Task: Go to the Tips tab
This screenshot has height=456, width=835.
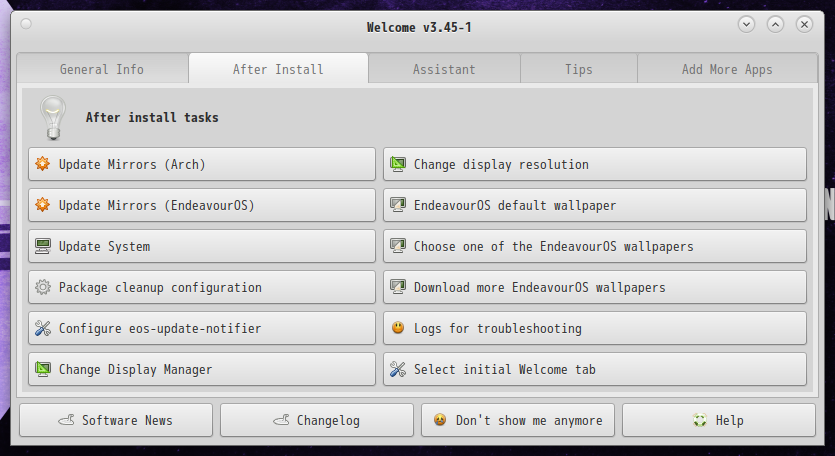Action: (x=579, y=69)
